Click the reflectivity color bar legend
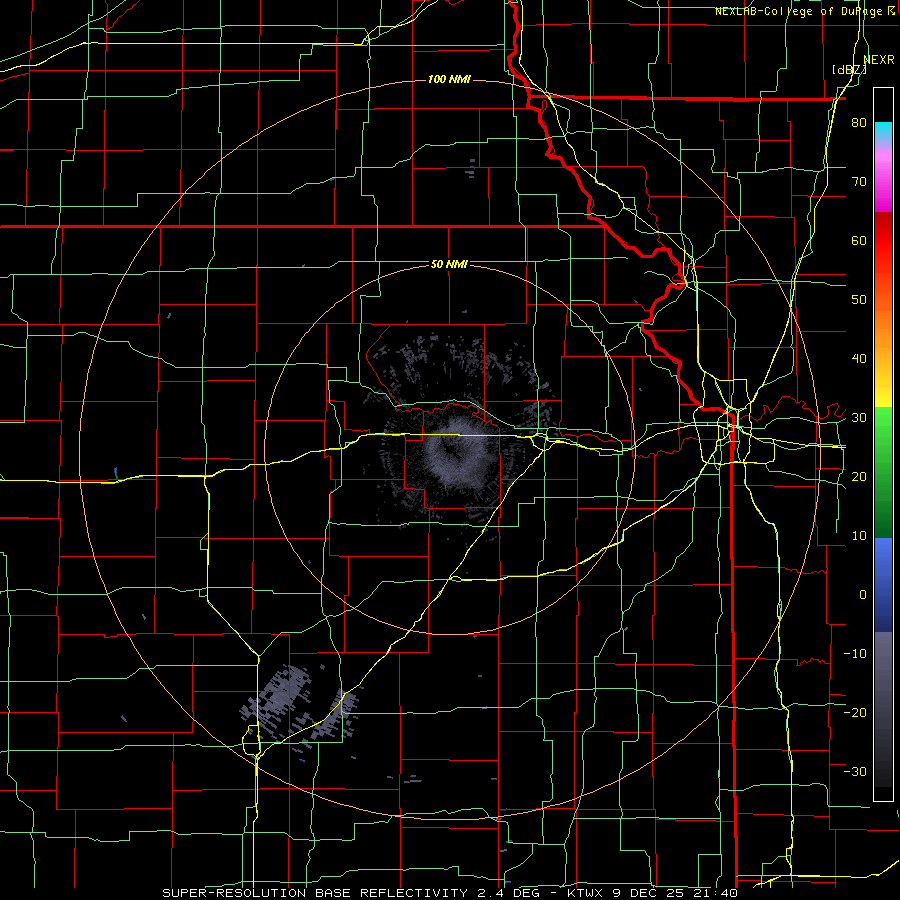The width and height of the screenshot is (900, 900). tap(883, 444)
